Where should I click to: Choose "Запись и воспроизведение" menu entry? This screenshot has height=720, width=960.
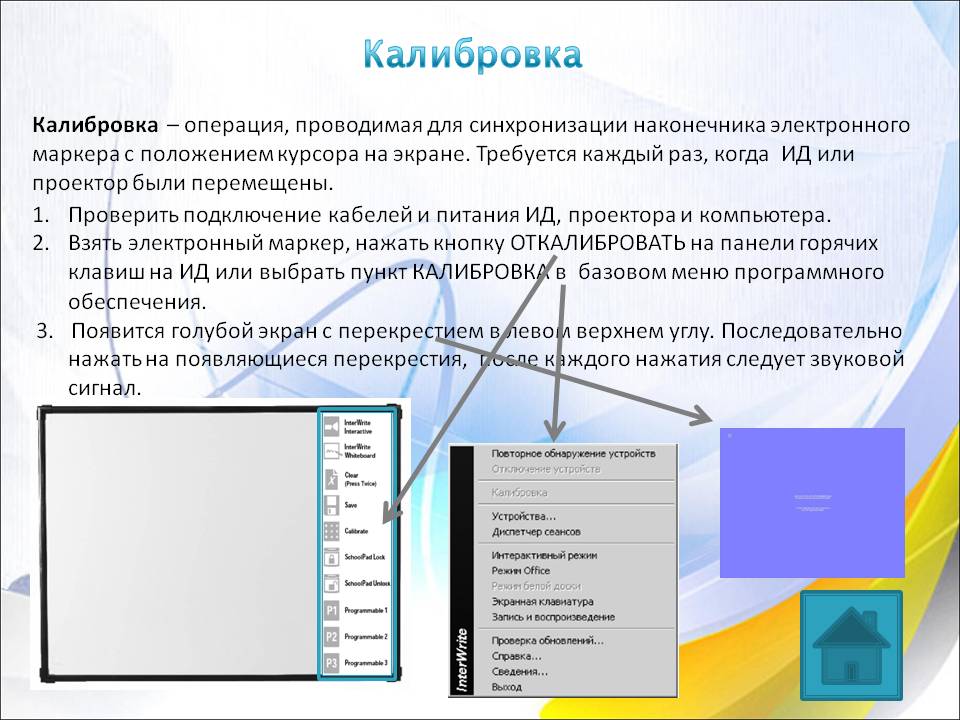point(553,617)
